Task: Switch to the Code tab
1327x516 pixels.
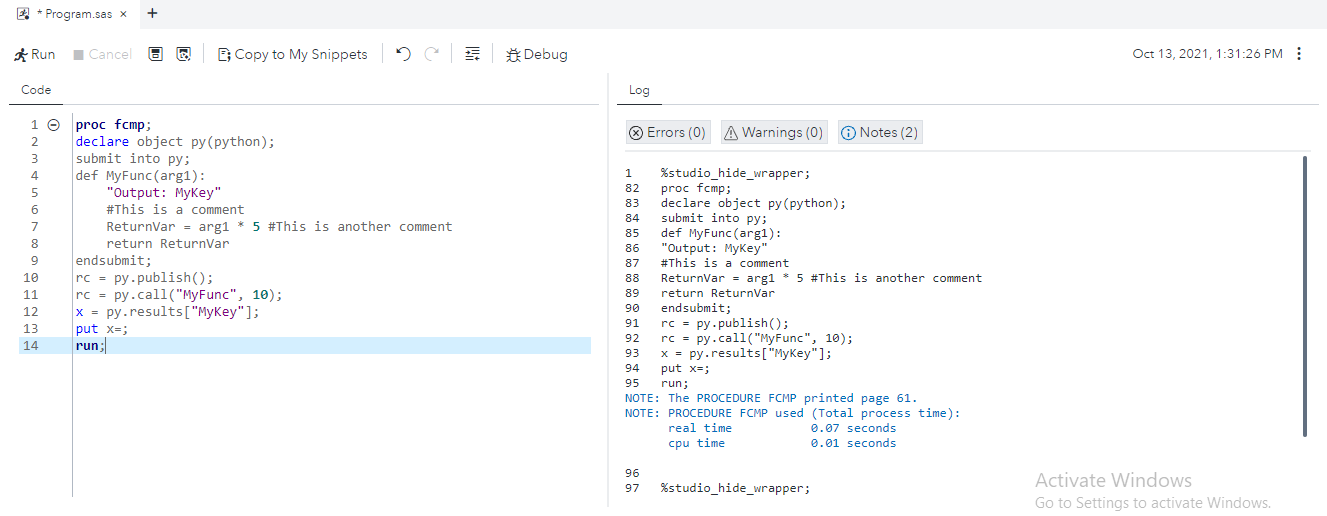Action: [36, 90]
